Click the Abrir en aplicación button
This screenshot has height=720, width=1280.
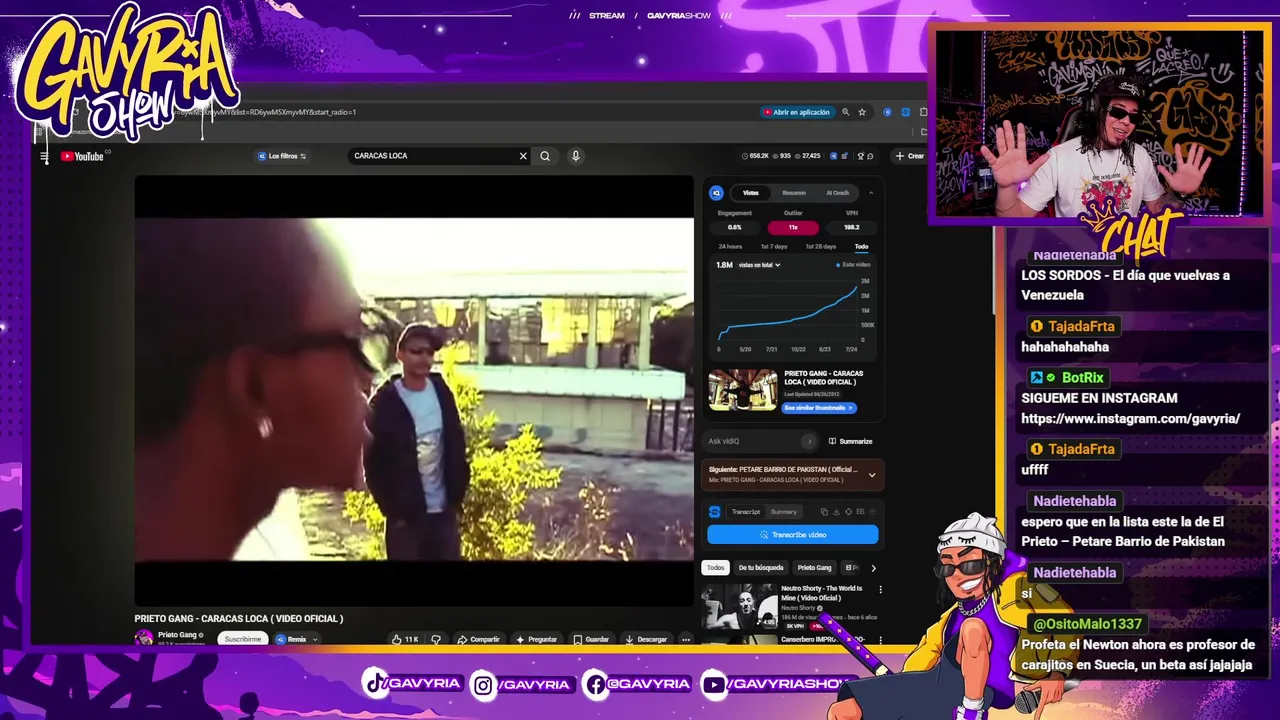tap(796, 112)
